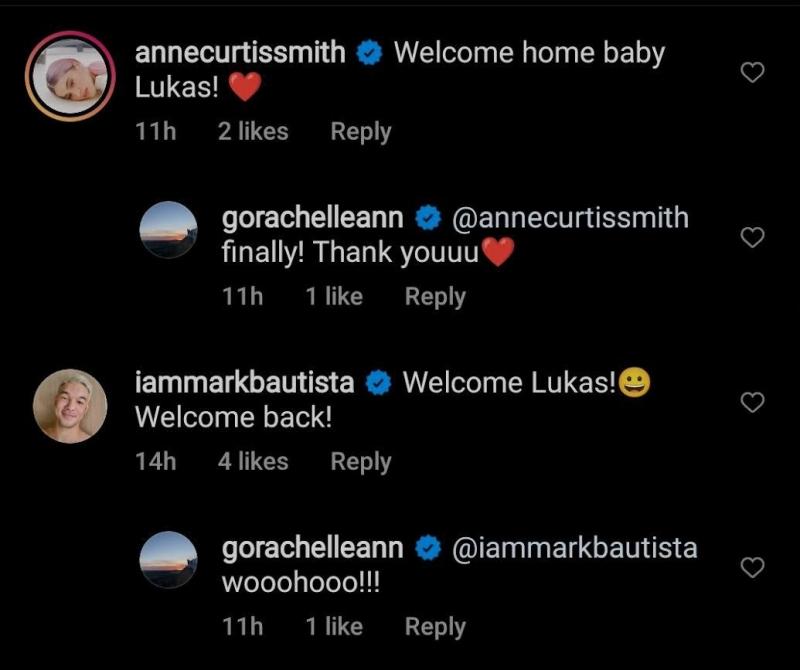
Task: Reply to iammarkbautista's comment
Action: (x=361, y=462)
